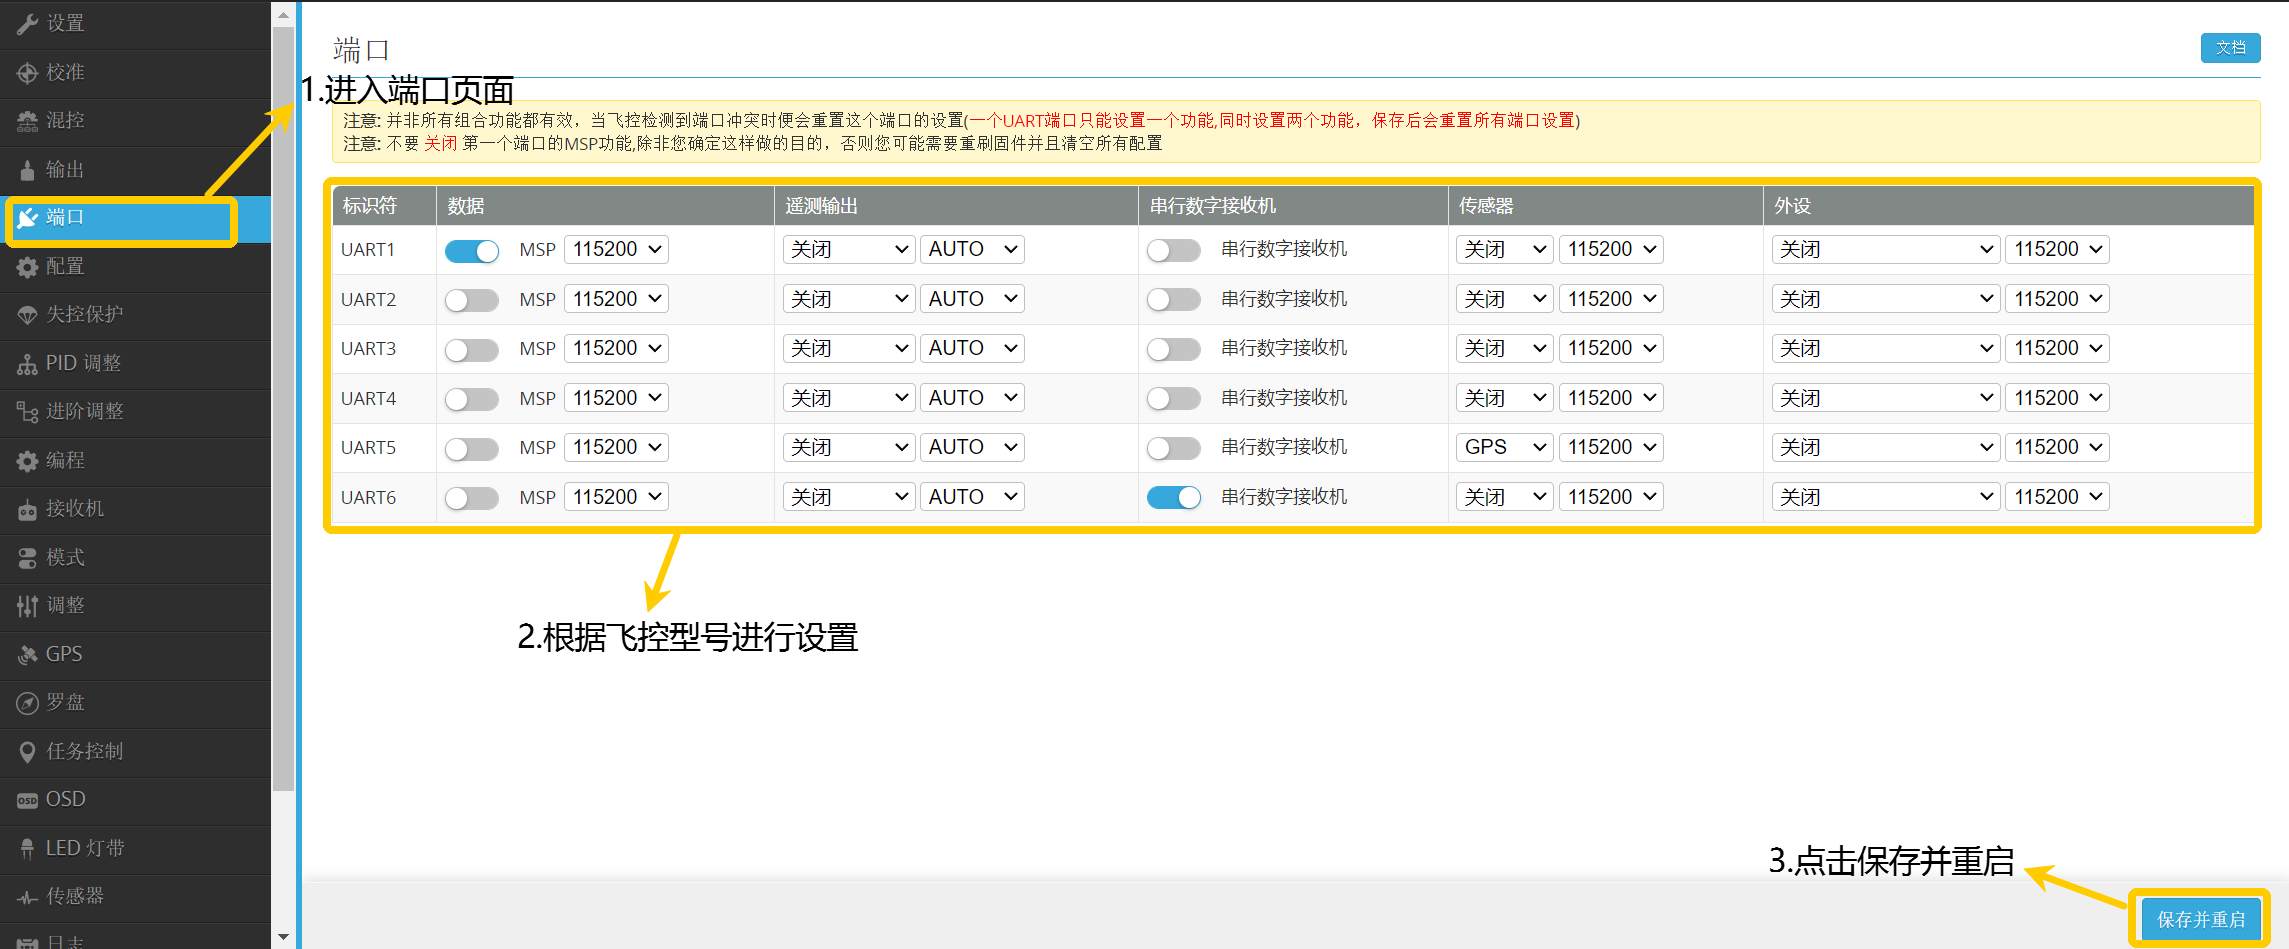This screenshot has height=949, width=2289.
Task: Click the gear icon beside 配置
Action: point(27,267)
